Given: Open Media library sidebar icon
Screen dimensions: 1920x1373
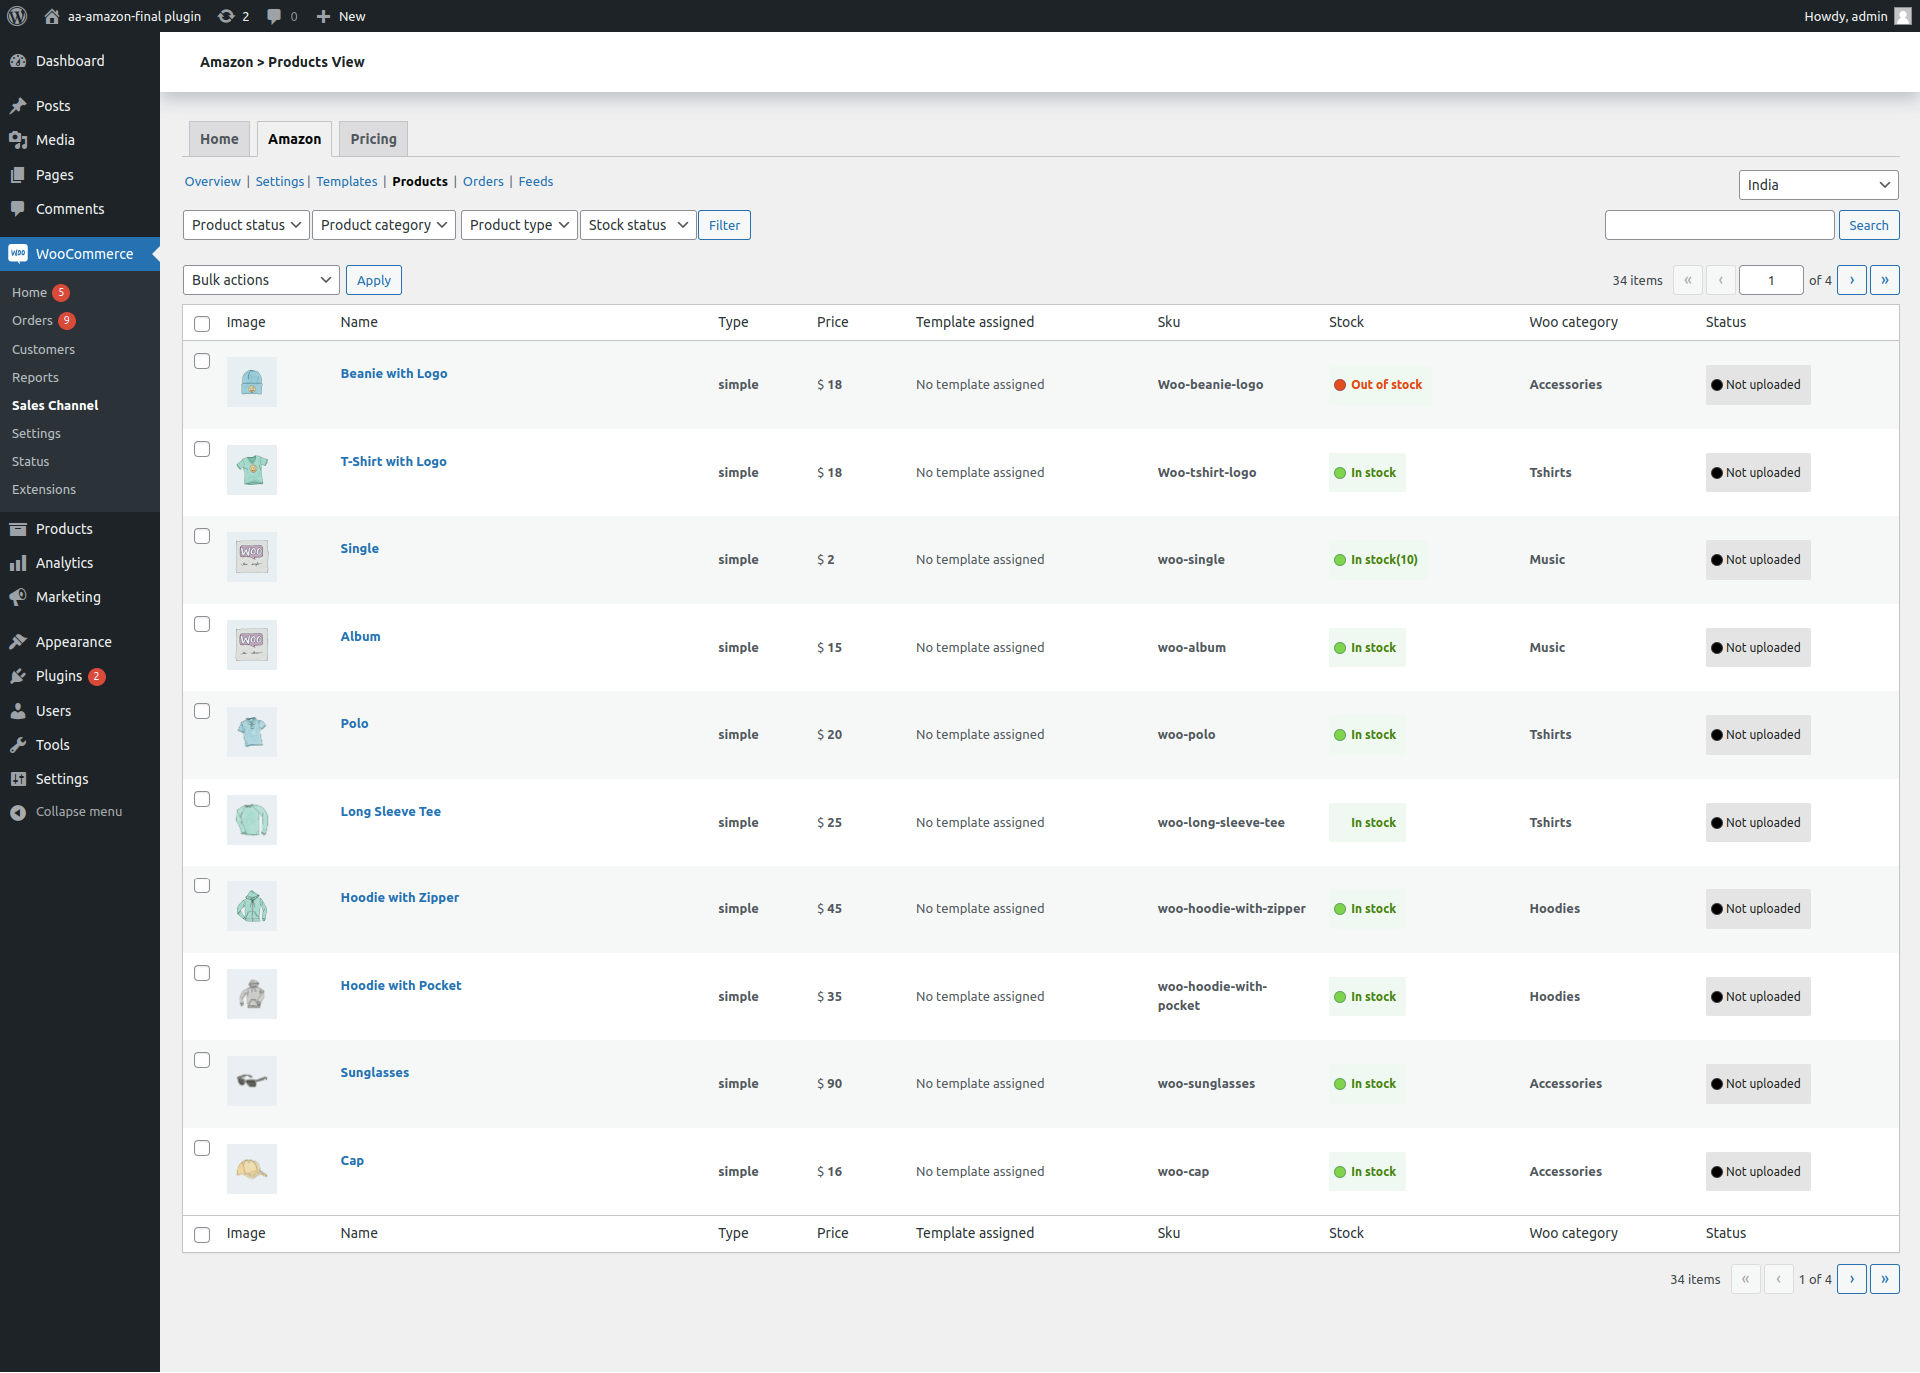Looking at the screenshot, I should (x=18, y=140).
